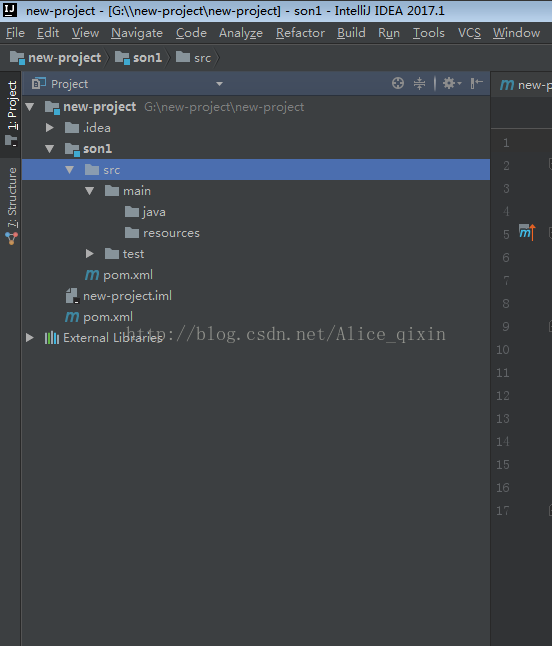552x646 pixels.
Task: Open the Project panel gear settings
Action: point(451,83)
